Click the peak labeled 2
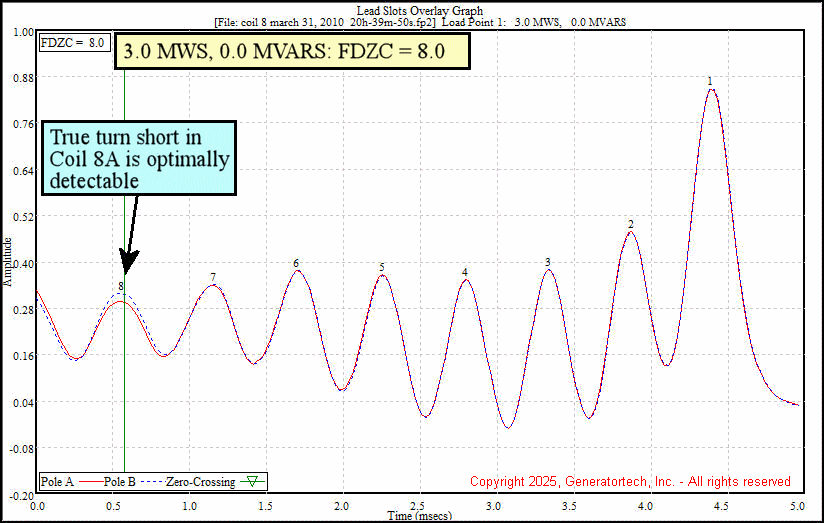 pyautogui.click(x=631, y=224)
